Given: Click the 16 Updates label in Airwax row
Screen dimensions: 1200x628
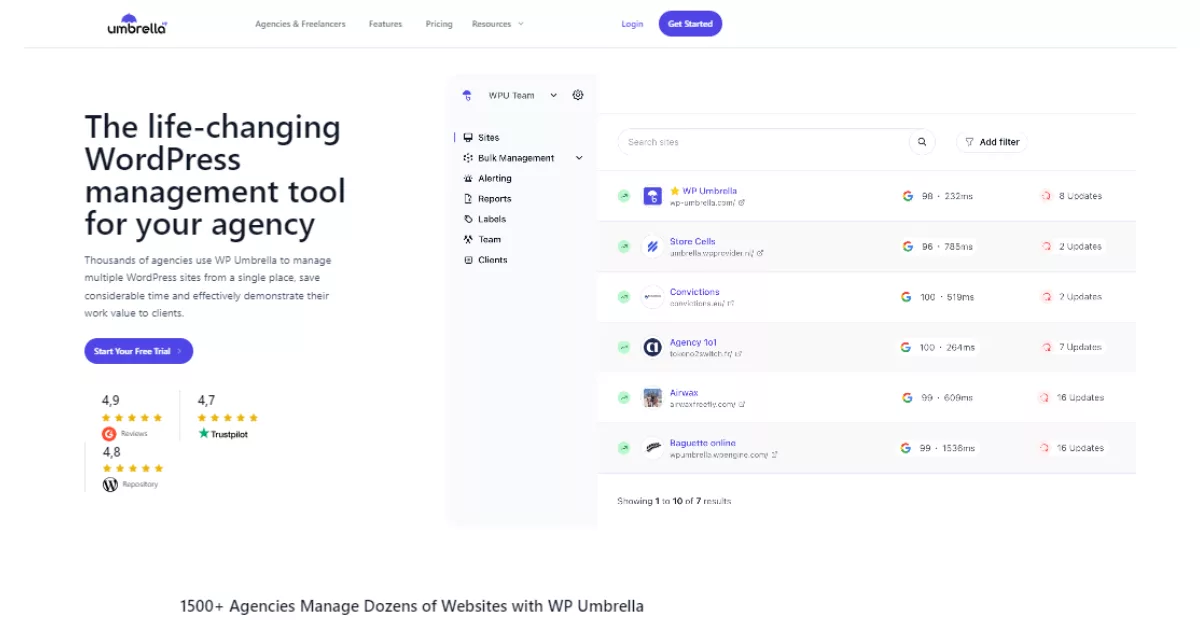Looking at the screenshot, I should 1080,397.
